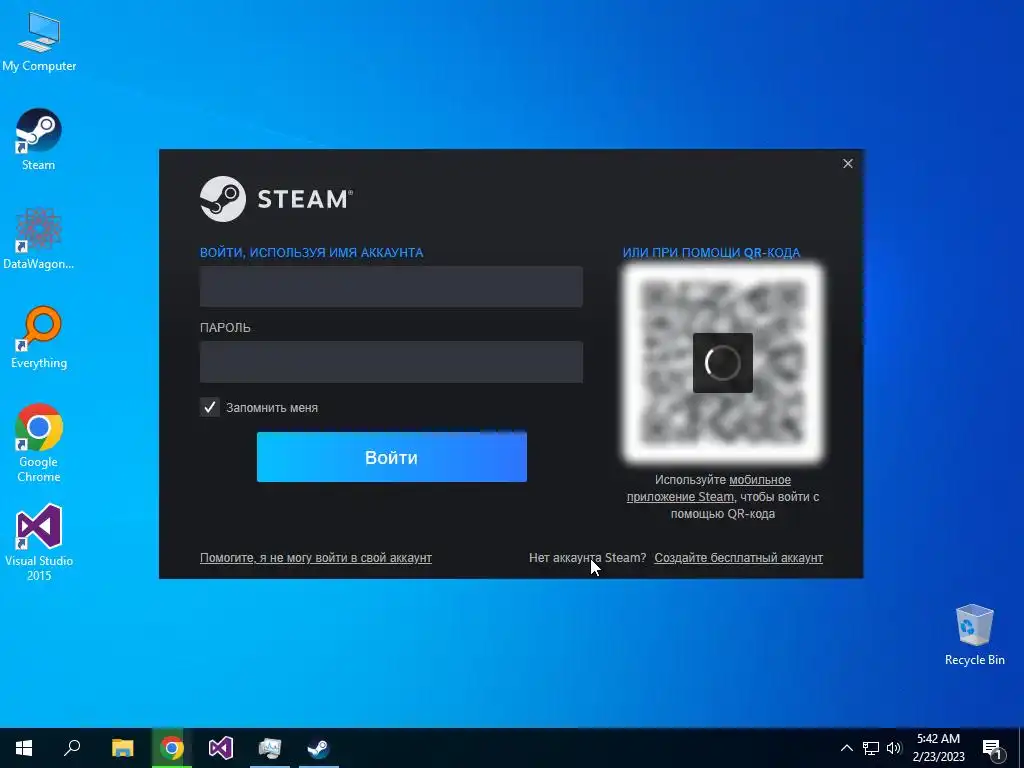This screenshot has width=1024, height=768.
Task: Open taskbar search magnifier
Action: pos(72,748)
